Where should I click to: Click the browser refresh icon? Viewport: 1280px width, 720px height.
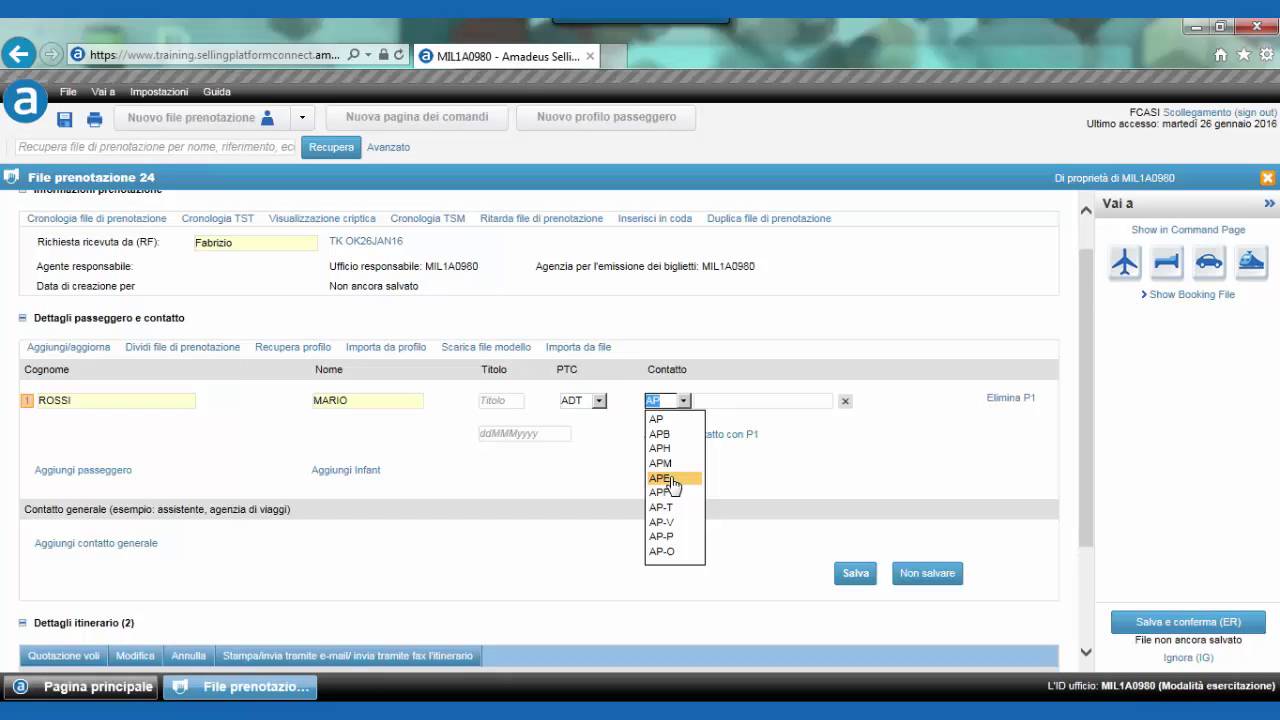tap(399, 55)
